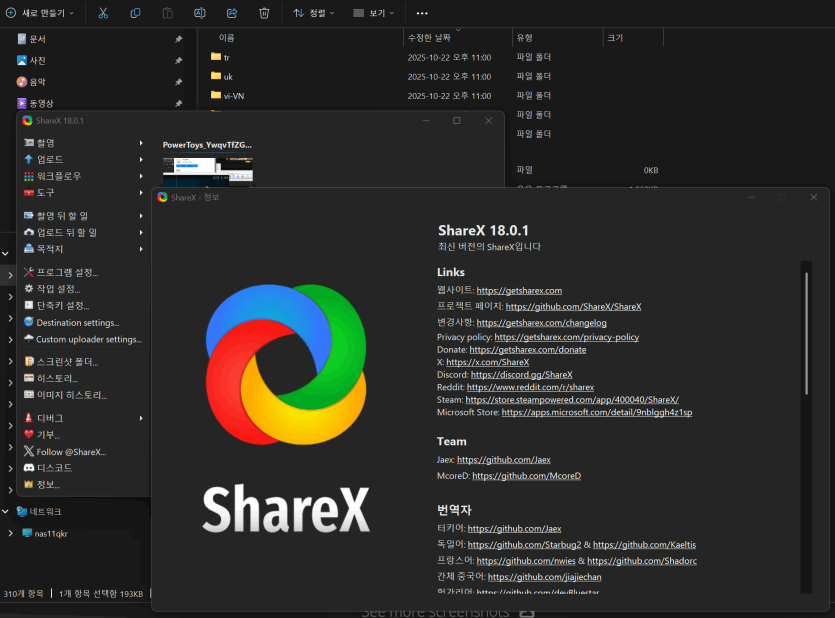The height and width of the screenshot is (618, 835).
Task: Open the 목적지 (destinations) menu in ShareX
Action: click(84, 249)
